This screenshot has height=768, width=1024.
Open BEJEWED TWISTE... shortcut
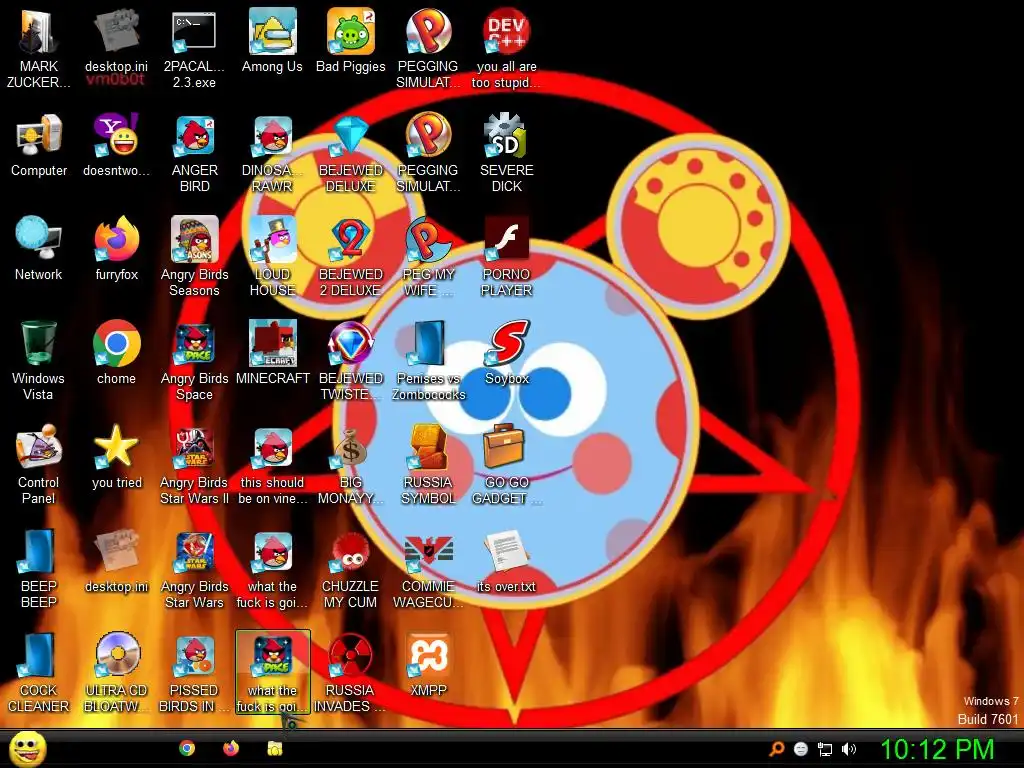pos(351,360)
